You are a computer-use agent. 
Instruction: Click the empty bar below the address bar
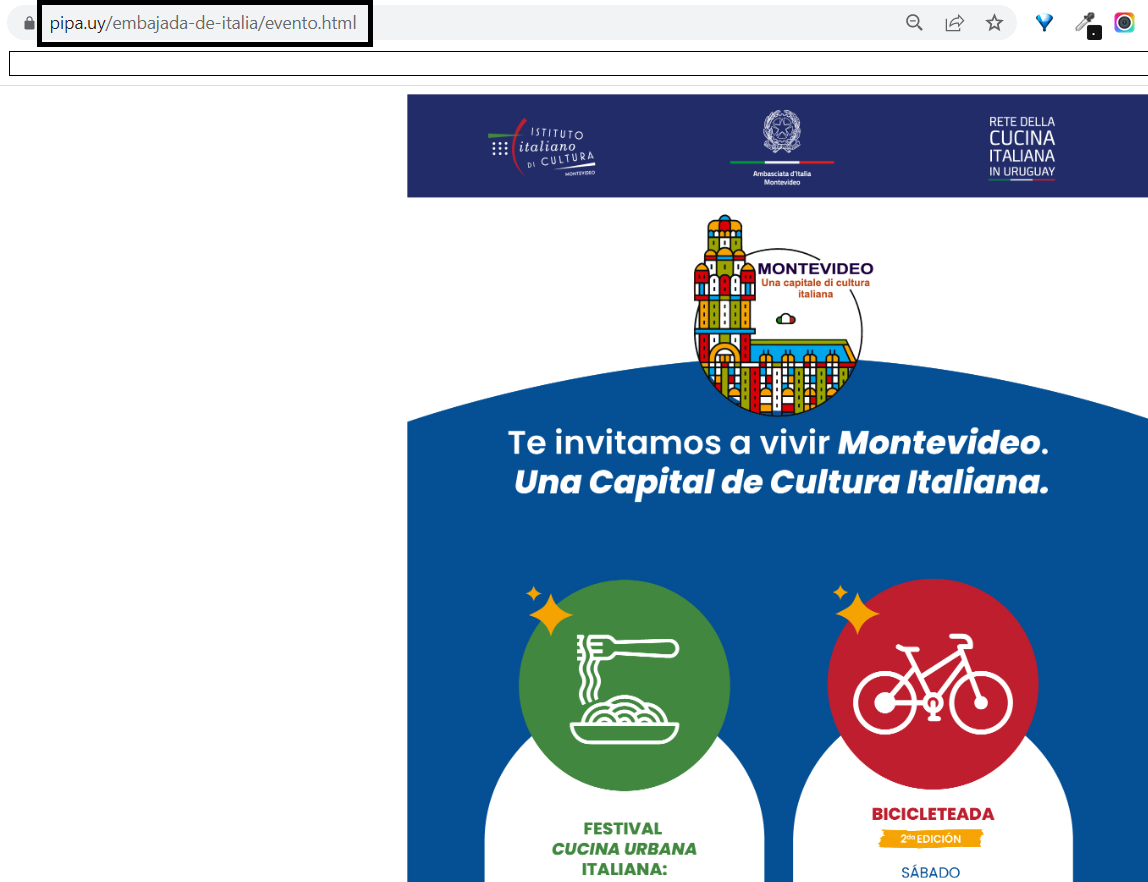click(x=578, y=64)
